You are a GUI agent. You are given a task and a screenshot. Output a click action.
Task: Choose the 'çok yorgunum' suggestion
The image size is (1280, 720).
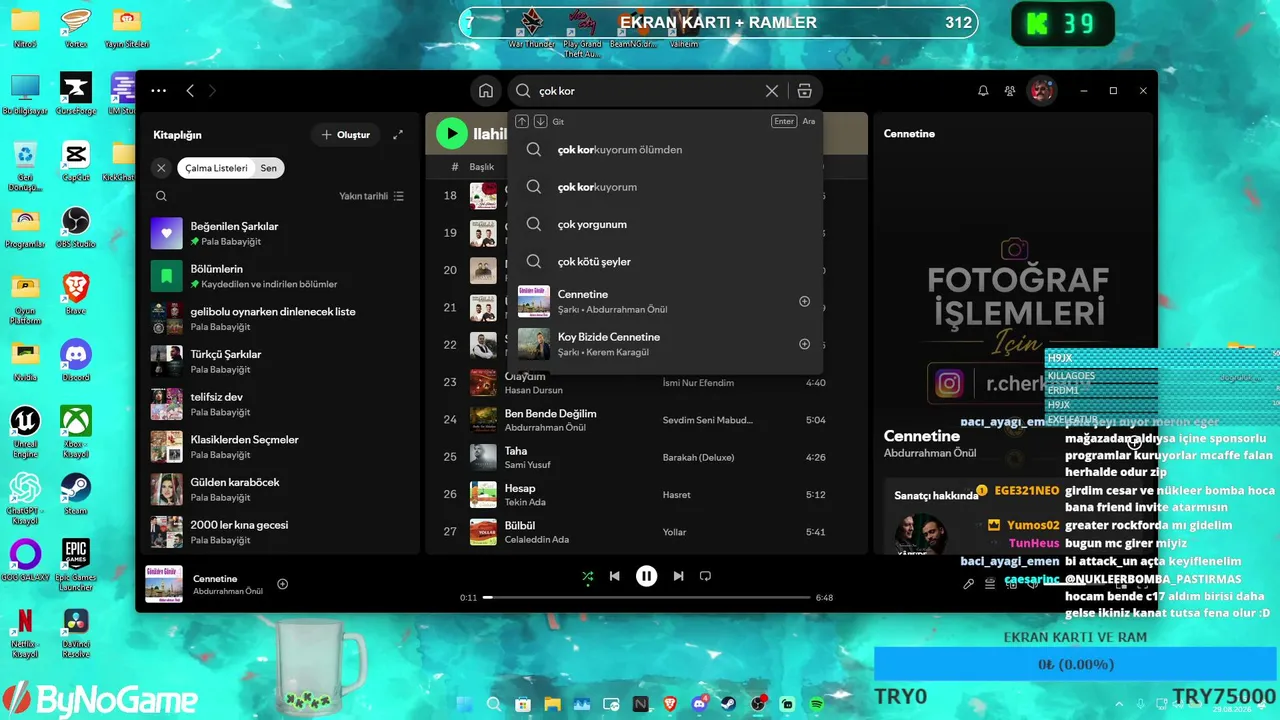pos(665,224)
